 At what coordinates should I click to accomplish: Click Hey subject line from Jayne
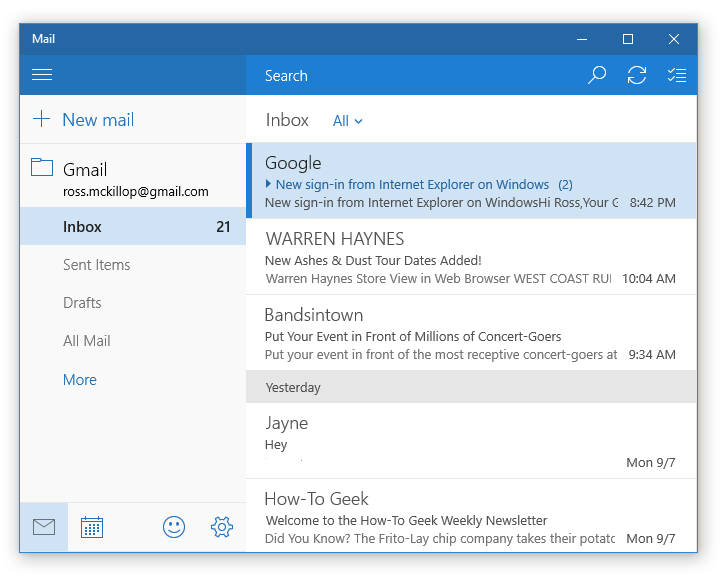[276, 445]
